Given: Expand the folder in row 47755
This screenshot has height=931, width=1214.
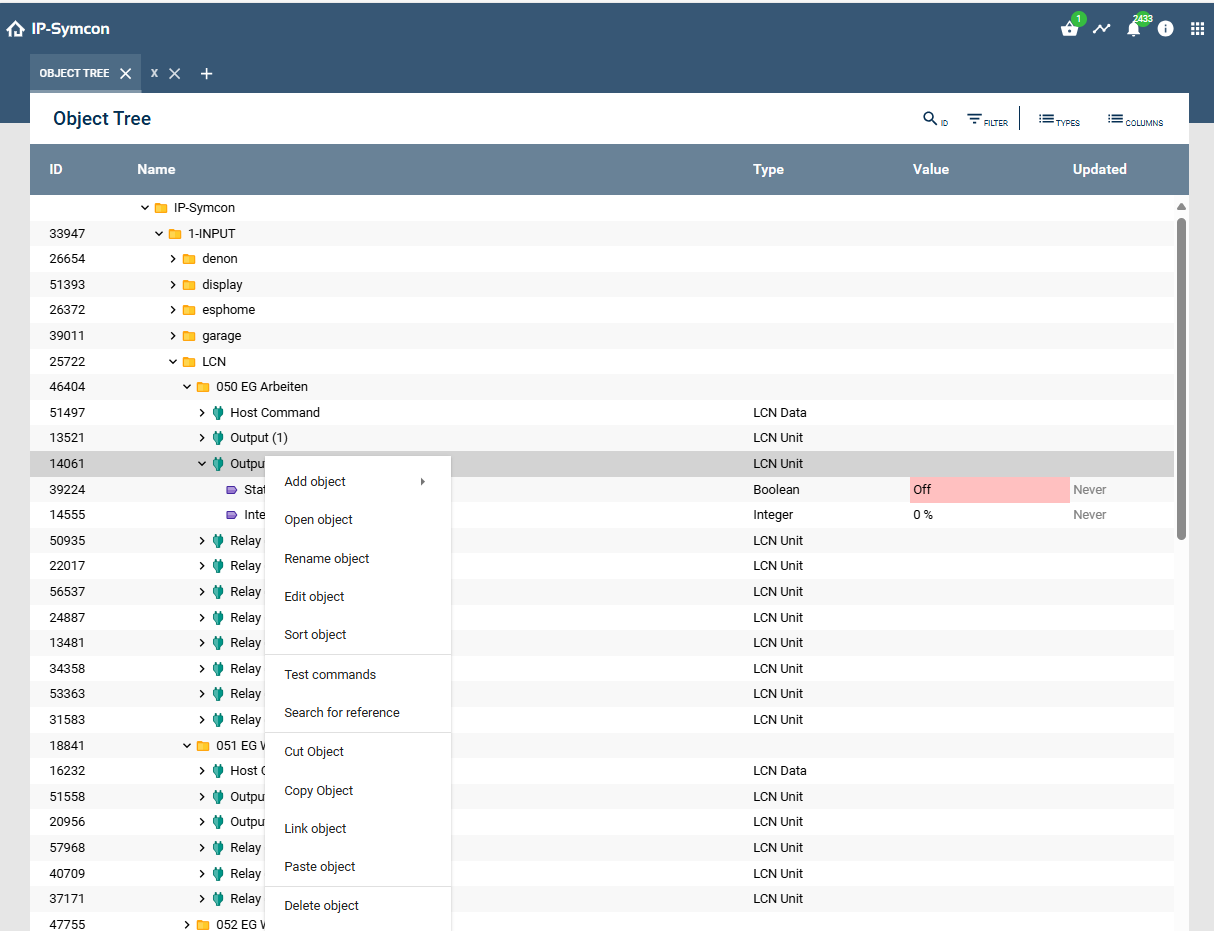Looking at the screenshot, I should click(x=187, y=925).
